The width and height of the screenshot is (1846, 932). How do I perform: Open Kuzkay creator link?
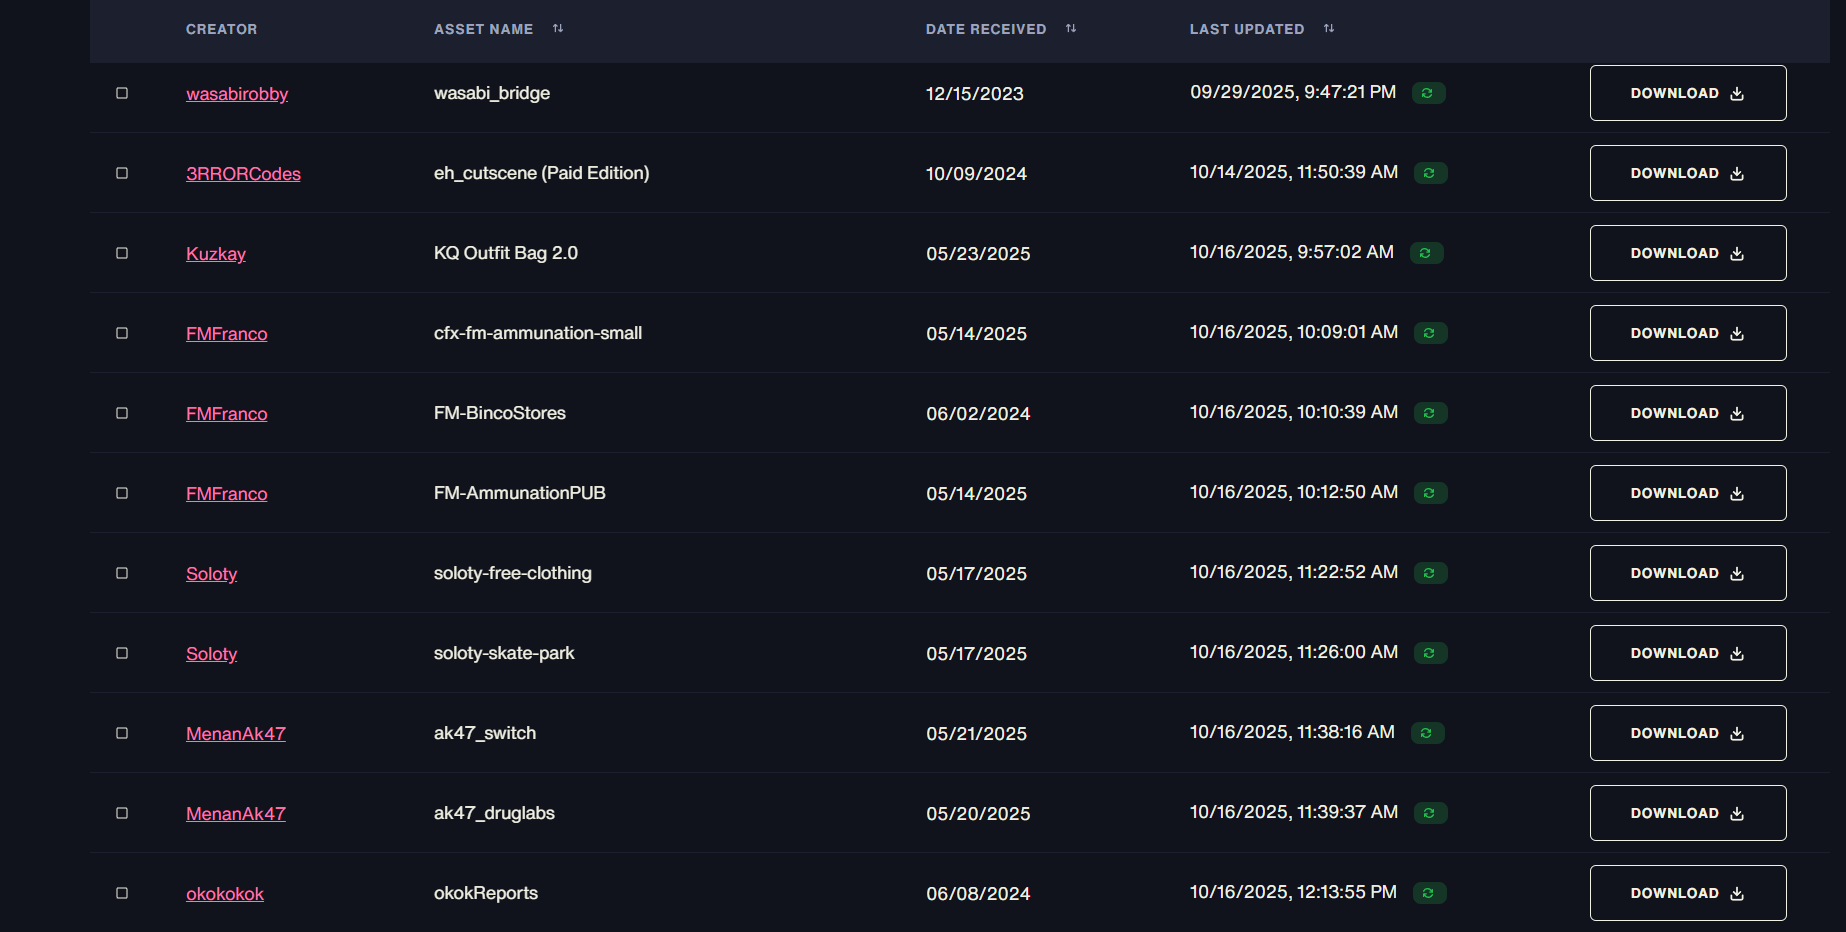coord(216,254)
